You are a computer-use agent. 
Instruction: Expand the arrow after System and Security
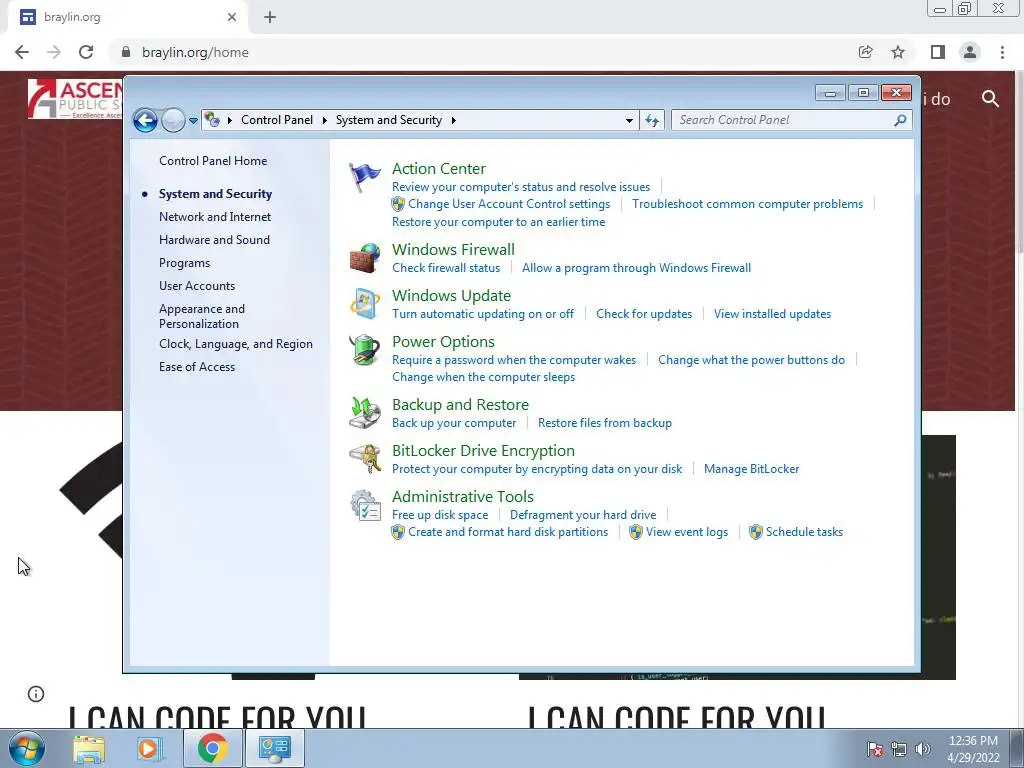[453, 120]
